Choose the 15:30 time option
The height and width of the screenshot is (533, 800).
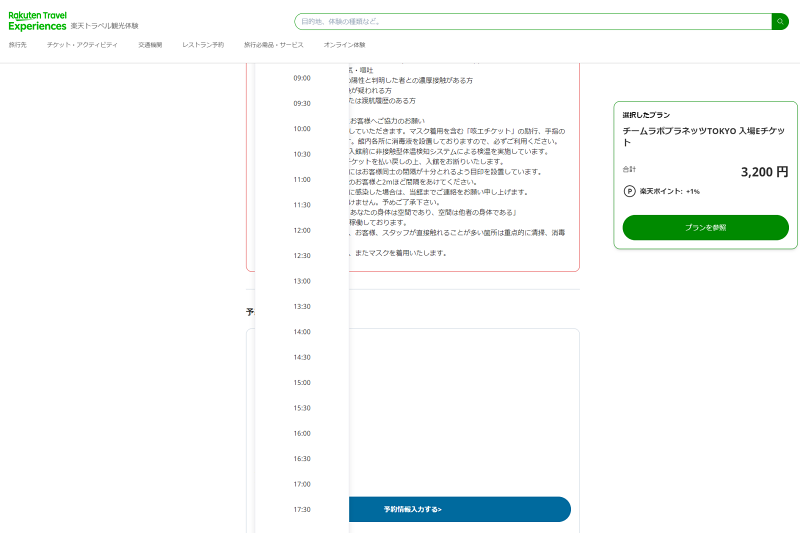(302, 408)
